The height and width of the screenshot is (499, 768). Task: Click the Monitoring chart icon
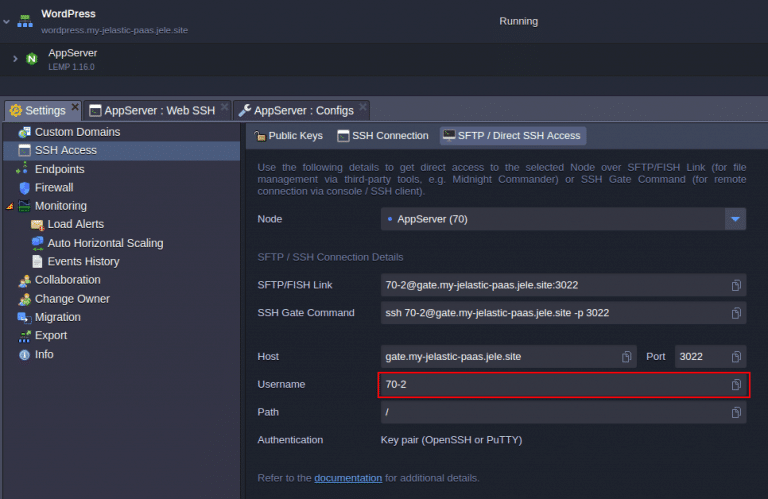24,206
